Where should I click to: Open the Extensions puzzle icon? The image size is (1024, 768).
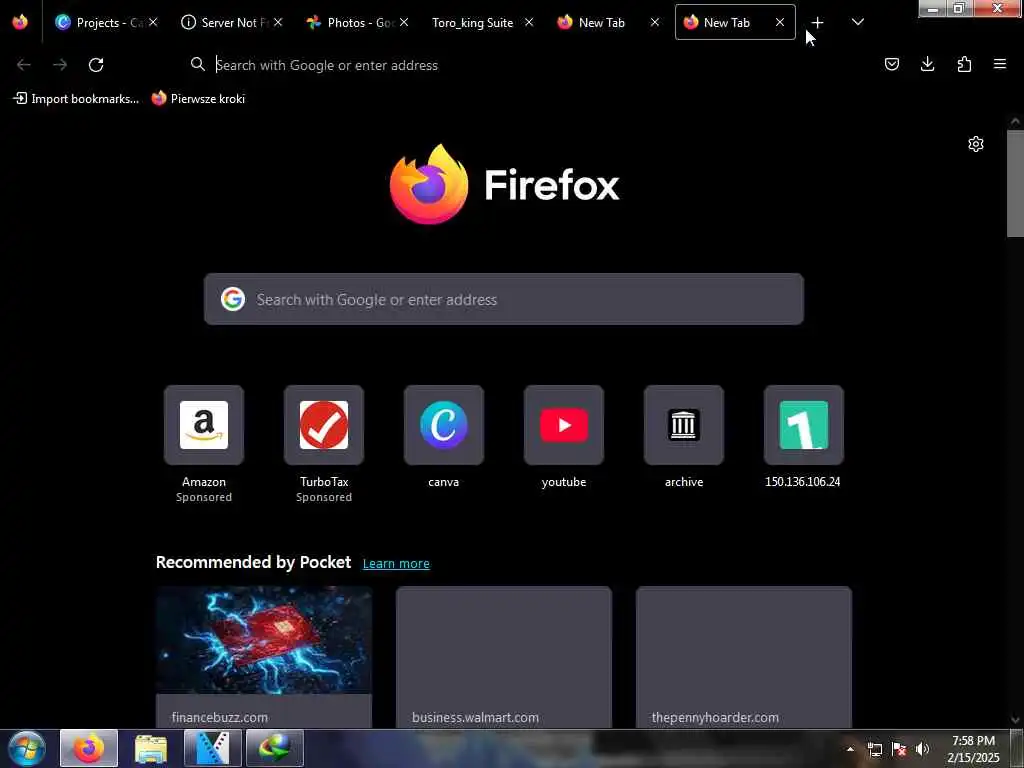(x=964, y=64)
